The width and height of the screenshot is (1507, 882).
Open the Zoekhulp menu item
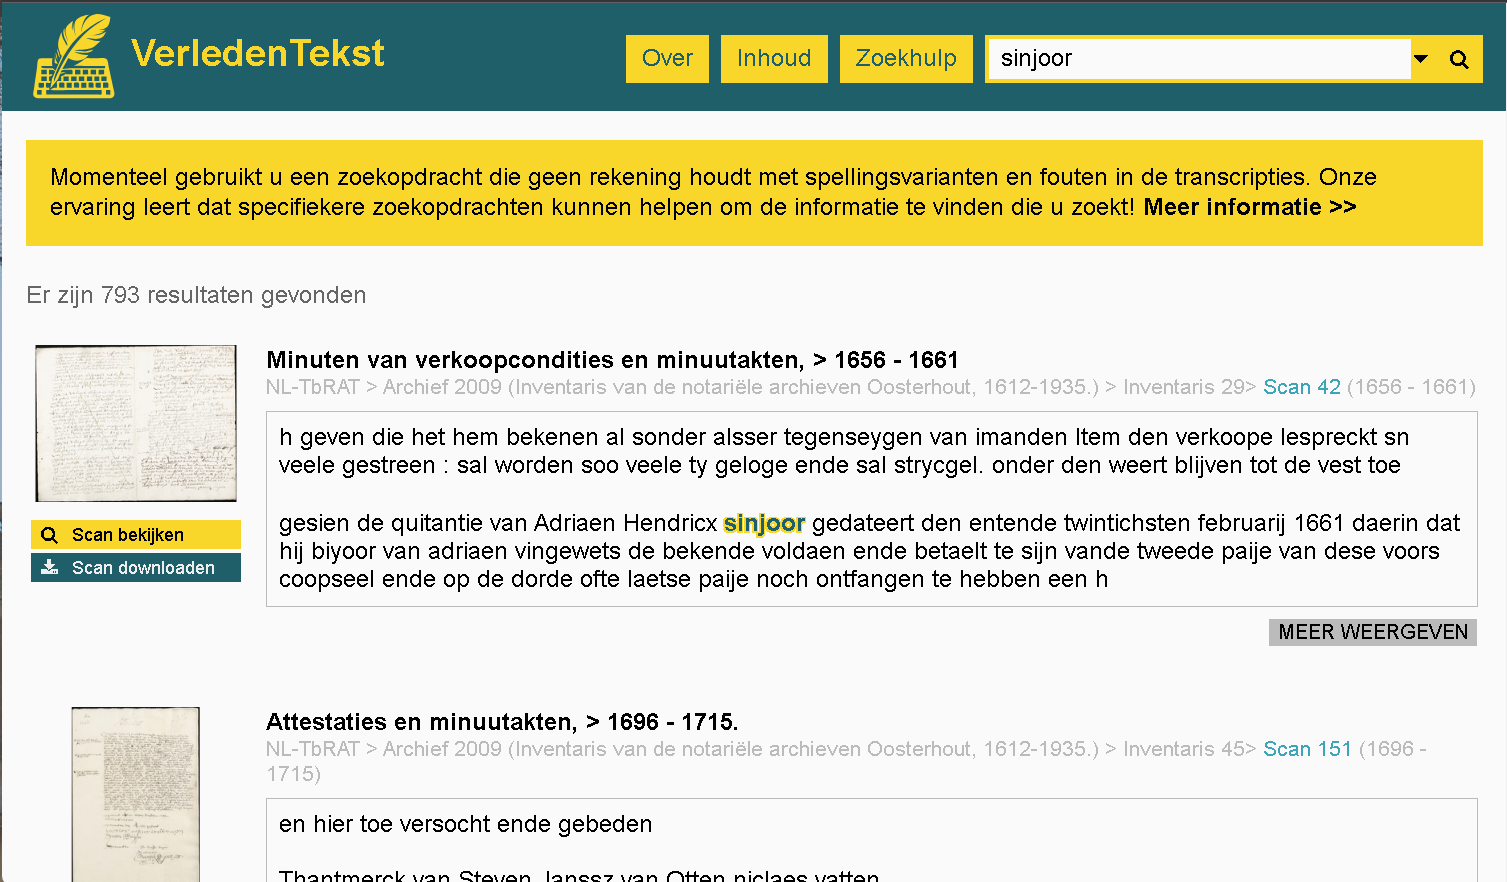pyautogui.click(x=906, y=59)
